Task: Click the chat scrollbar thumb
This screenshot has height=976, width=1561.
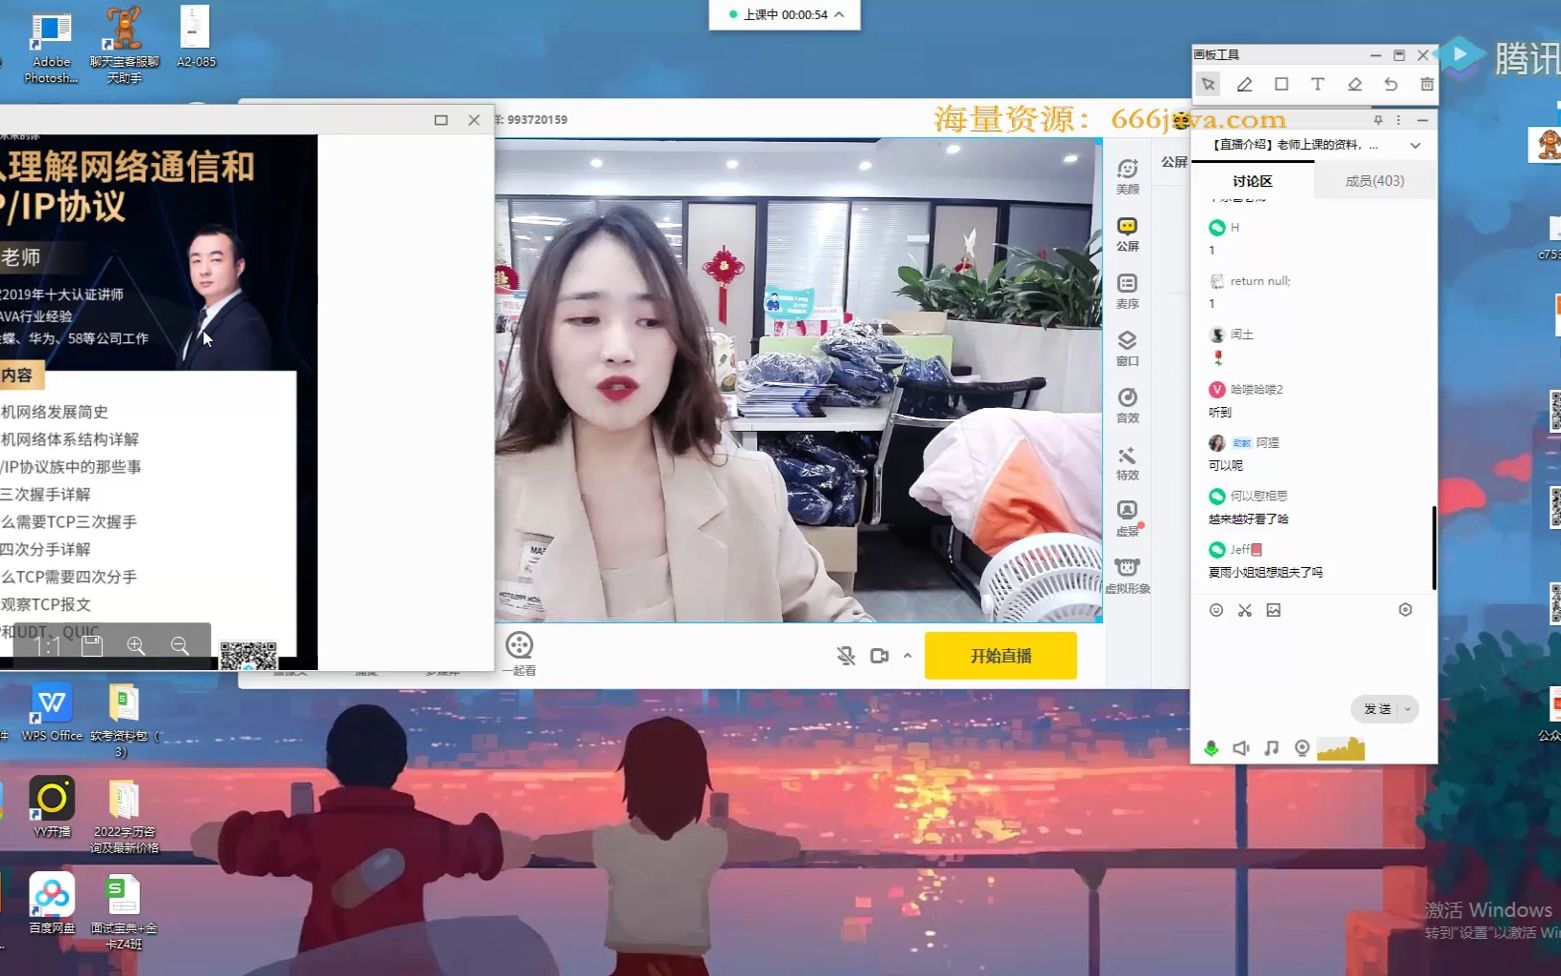Action: tap(1434, 547)
